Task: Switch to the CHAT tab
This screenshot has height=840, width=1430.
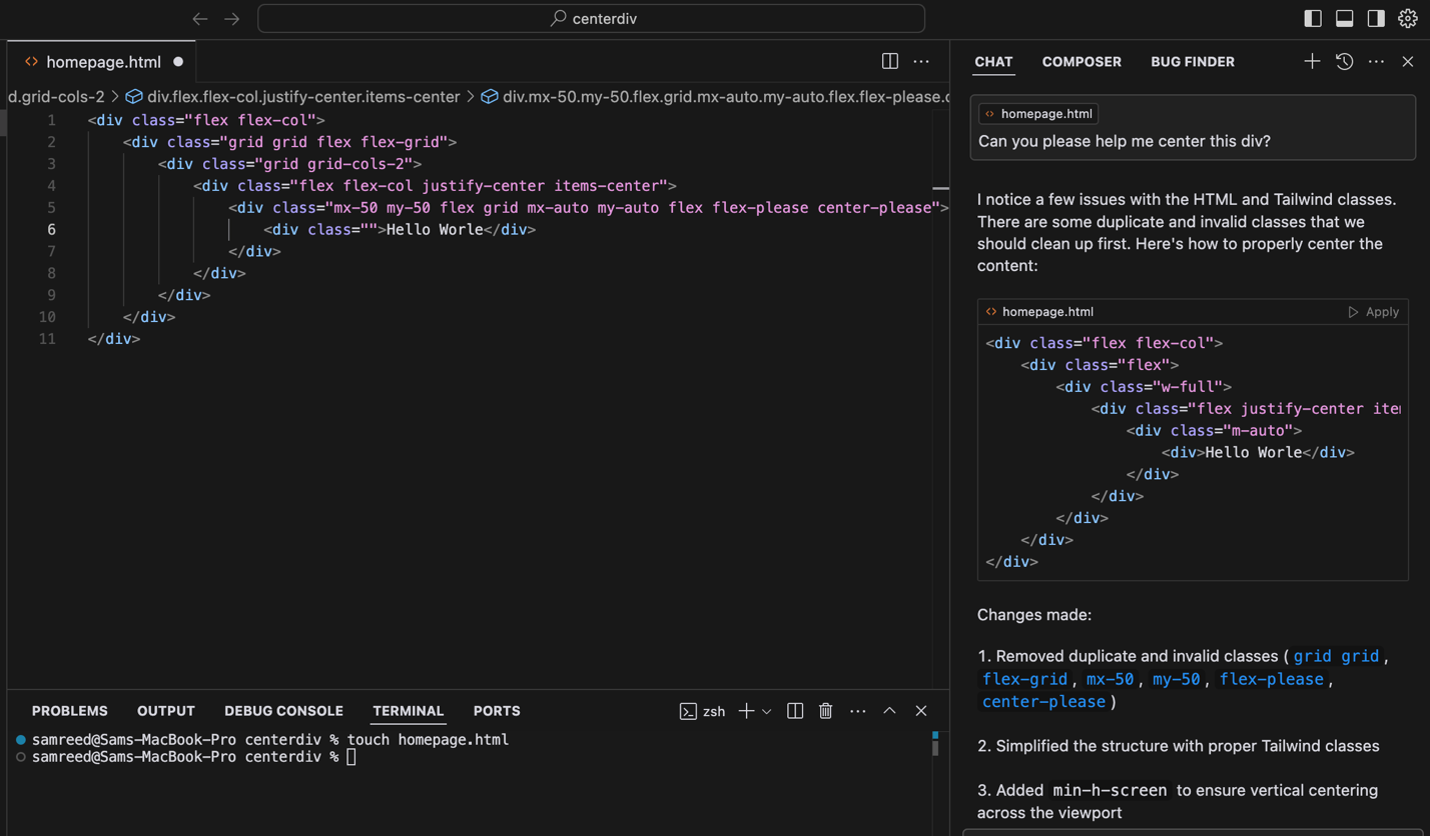Action: click(x=993, y=62)
